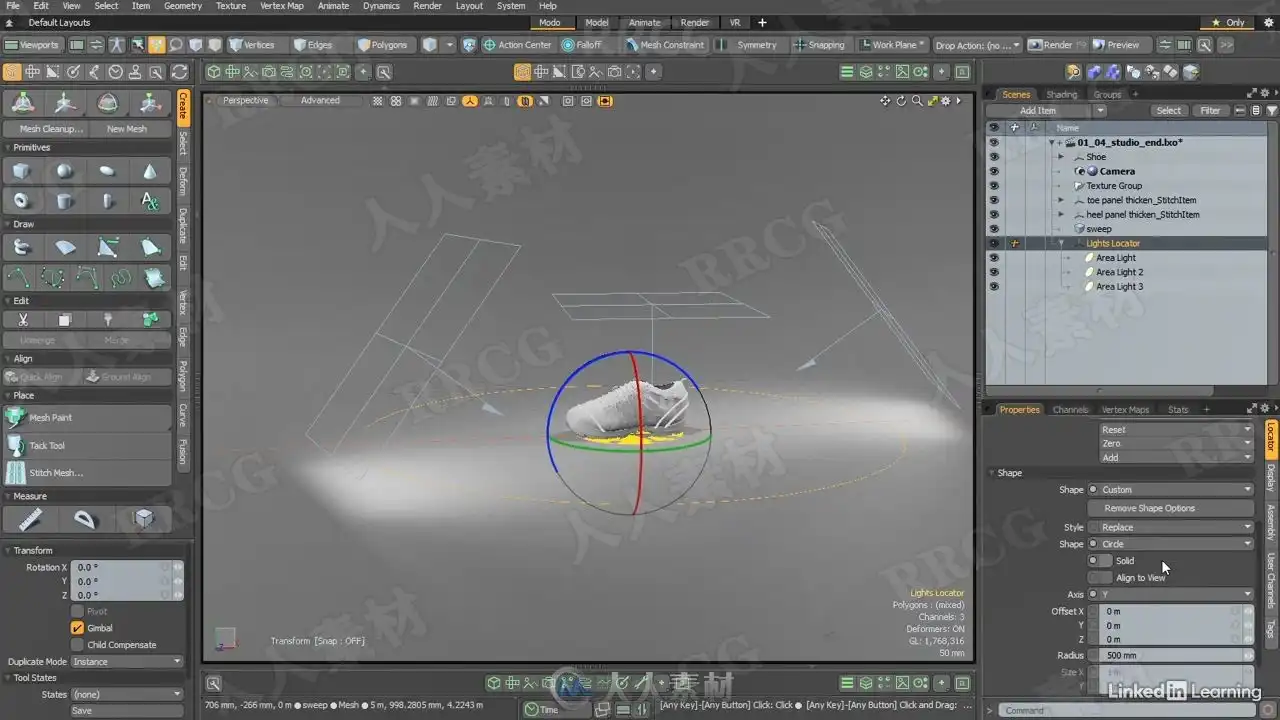Click the Preview toolbar button
This screenshot has height=720, width=1280.
tap(1116, 45)
